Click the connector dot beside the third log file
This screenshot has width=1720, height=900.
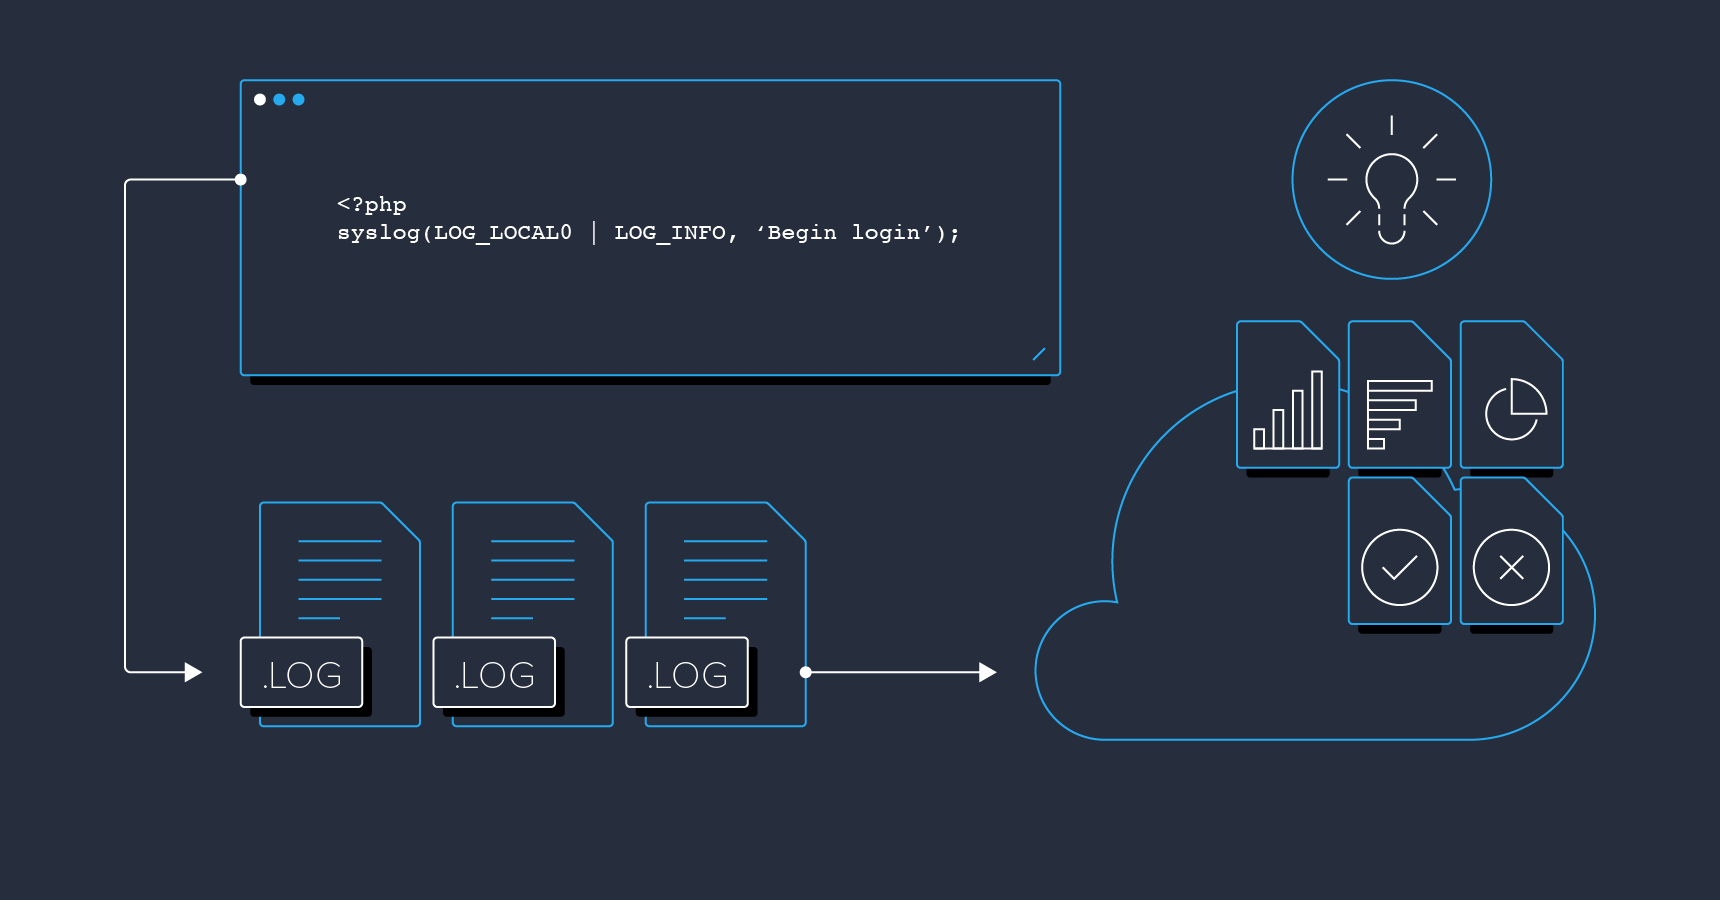[805, 672]
